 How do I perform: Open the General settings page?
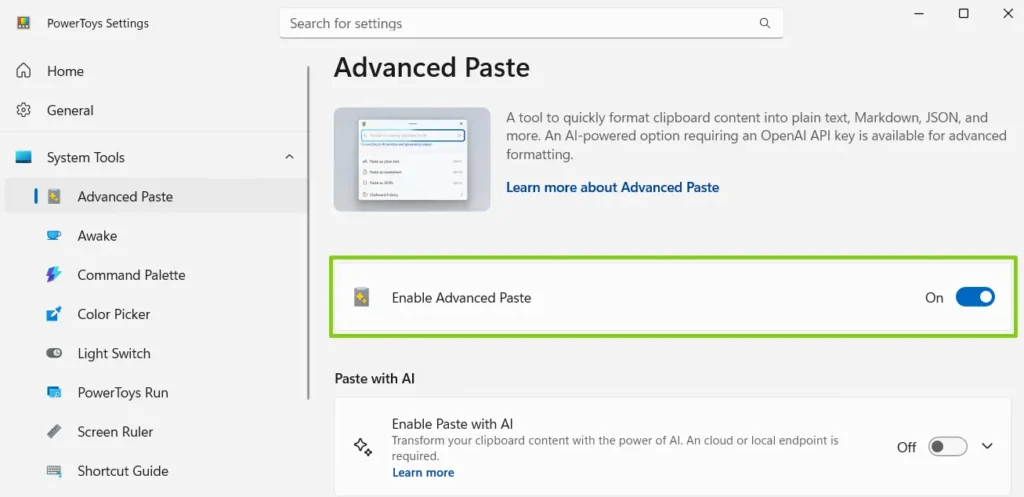[154, 110]
